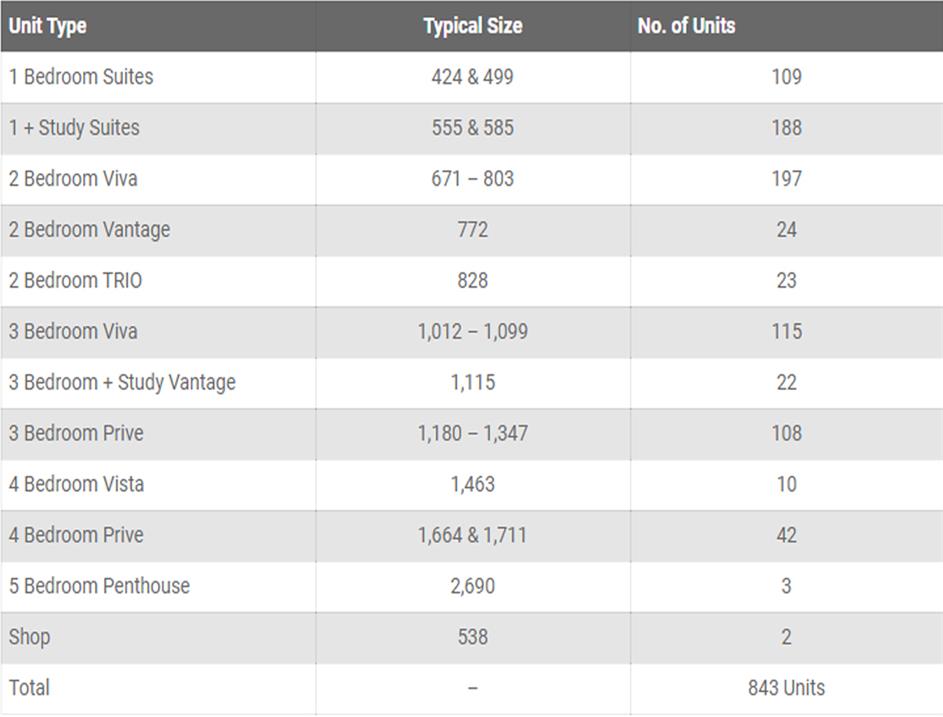Click the Unit Type column header

pos(48,26)
